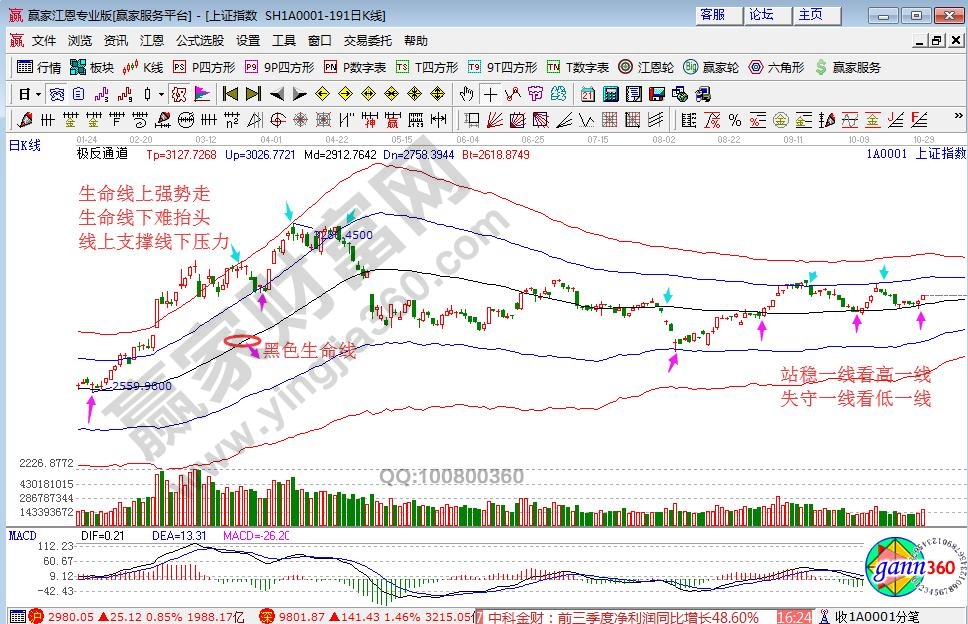
Task: Click the calendar date icon
Action: coord(587,94)
